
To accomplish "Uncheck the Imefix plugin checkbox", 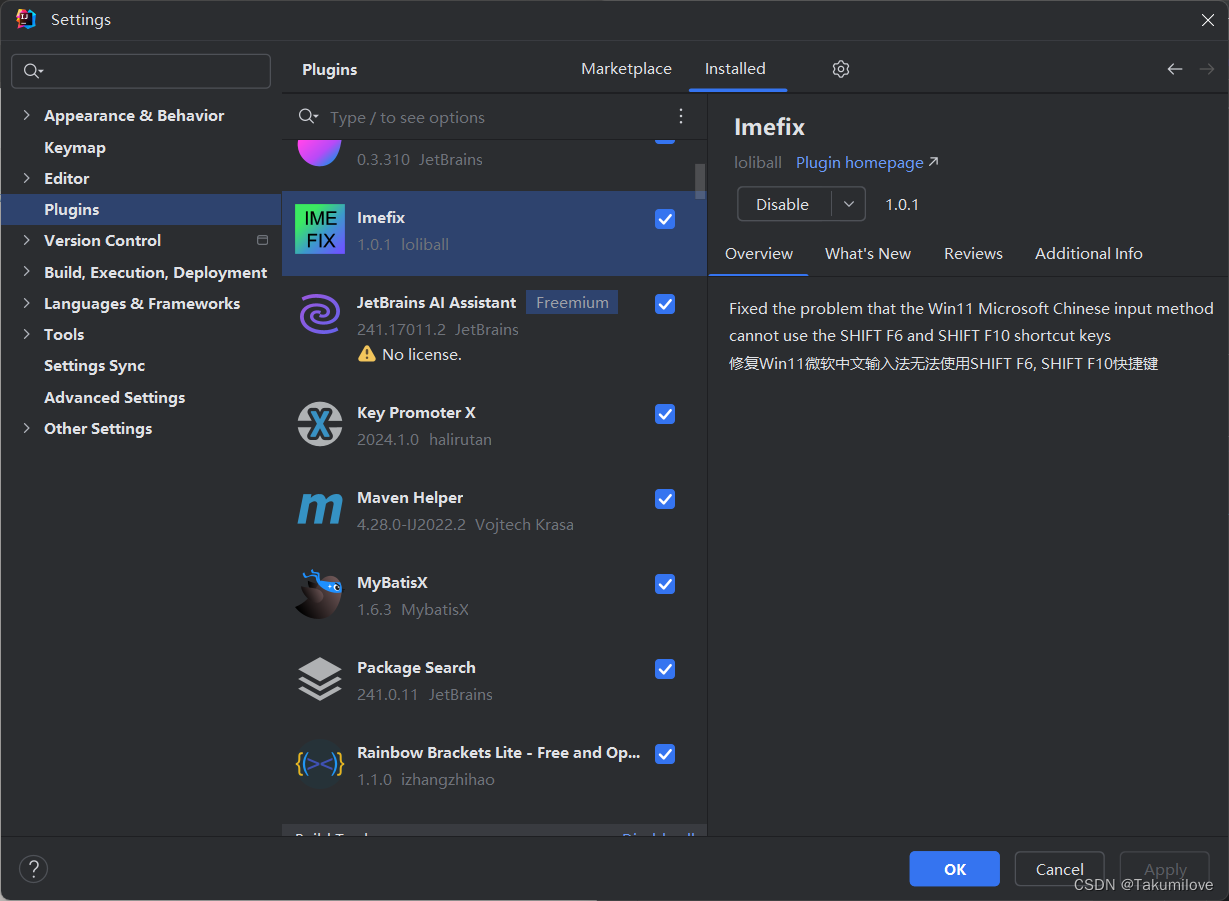I will click(665, 219).
